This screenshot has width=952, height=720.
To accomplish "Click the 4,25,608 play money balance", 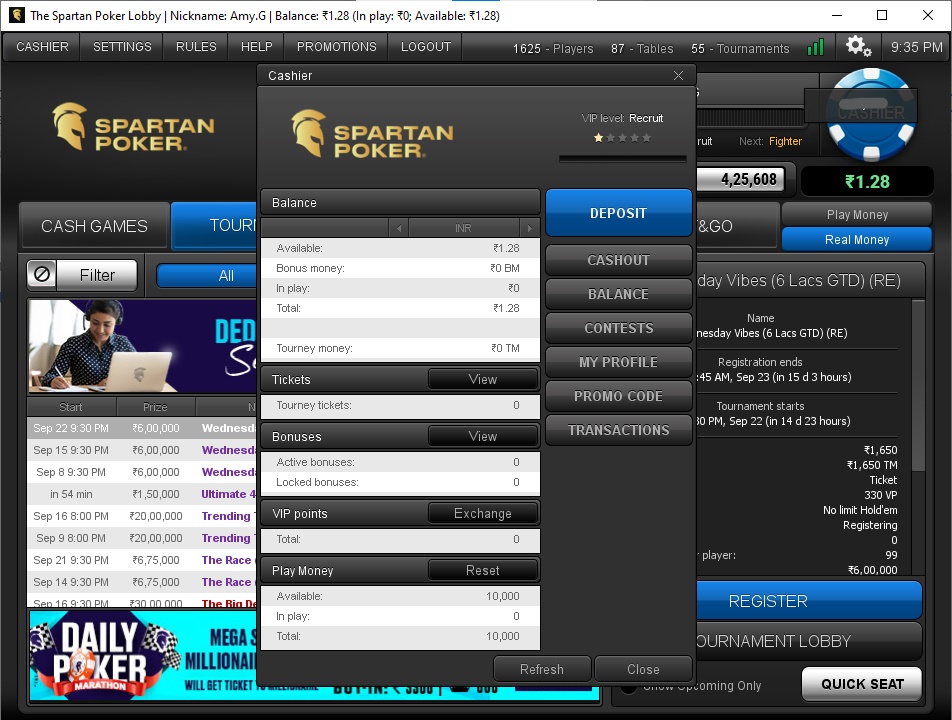I will click(741, 180).
